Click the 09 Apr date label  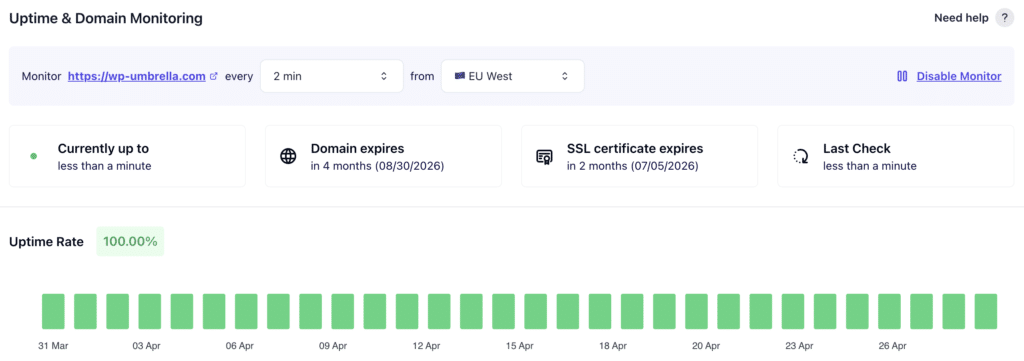333,345
